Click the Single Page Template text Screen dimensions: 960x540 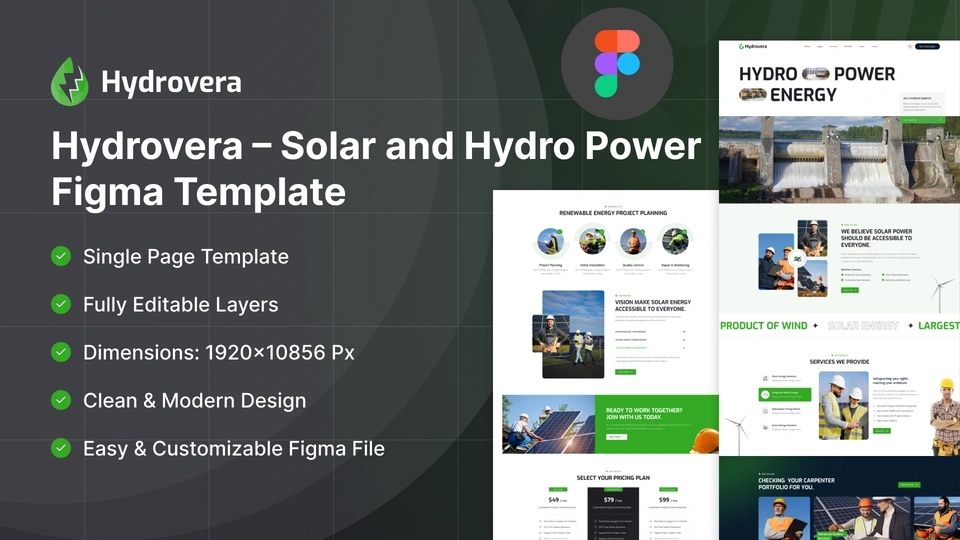186,257
